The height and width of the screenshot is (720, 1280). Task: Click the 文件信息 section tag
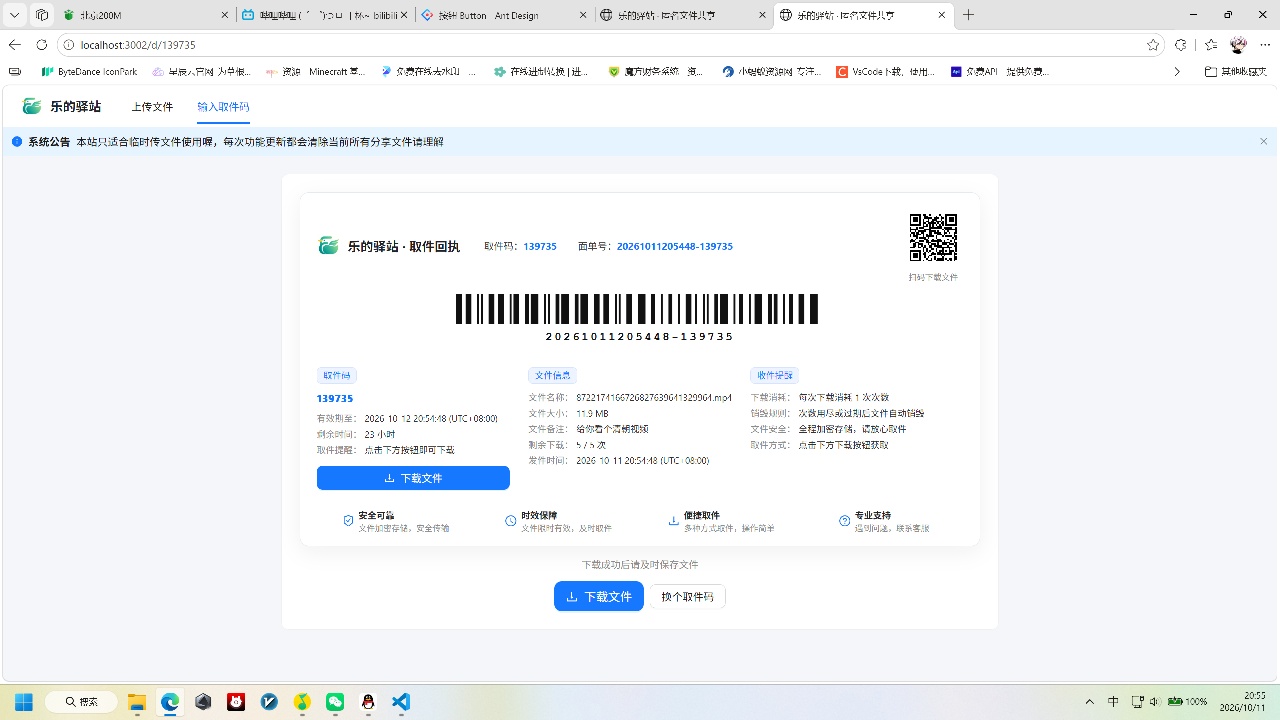pyautogui.click(x=553, y=375)
